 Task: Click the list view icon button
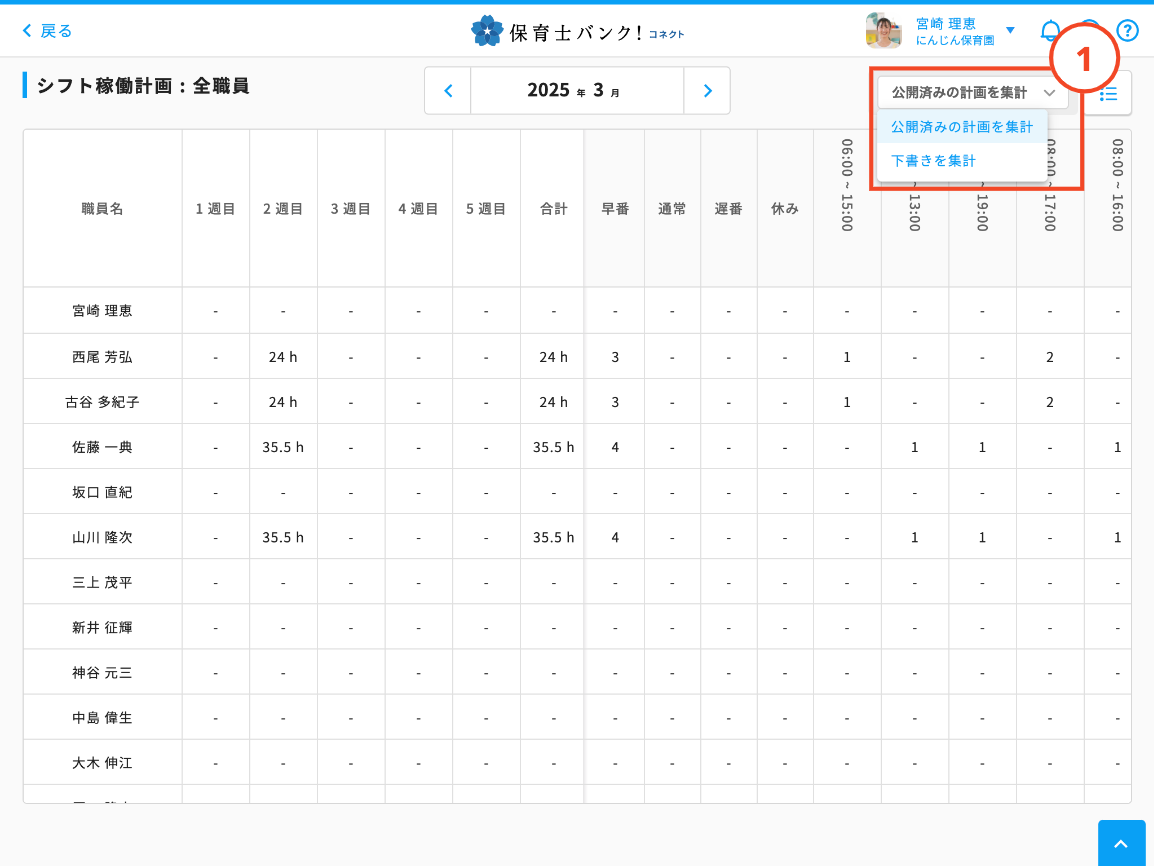coord(1109,93)
